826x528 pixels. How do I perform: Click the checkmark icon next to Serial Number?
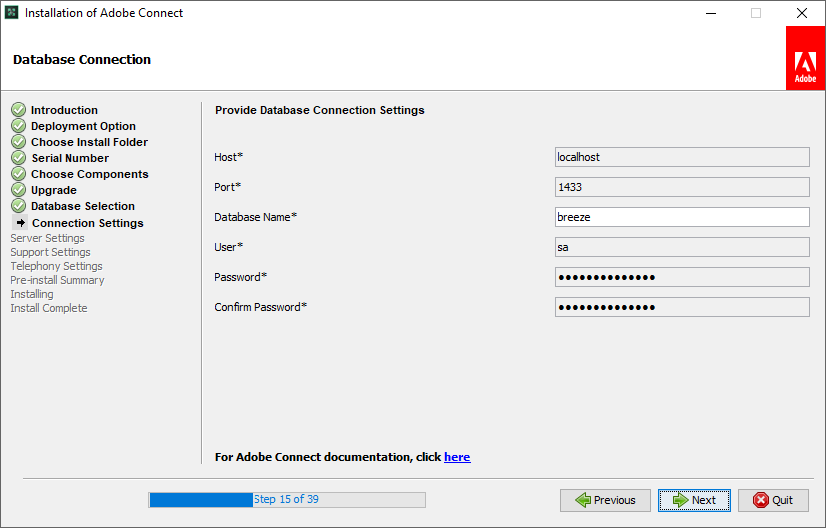[x=18, y=158]
